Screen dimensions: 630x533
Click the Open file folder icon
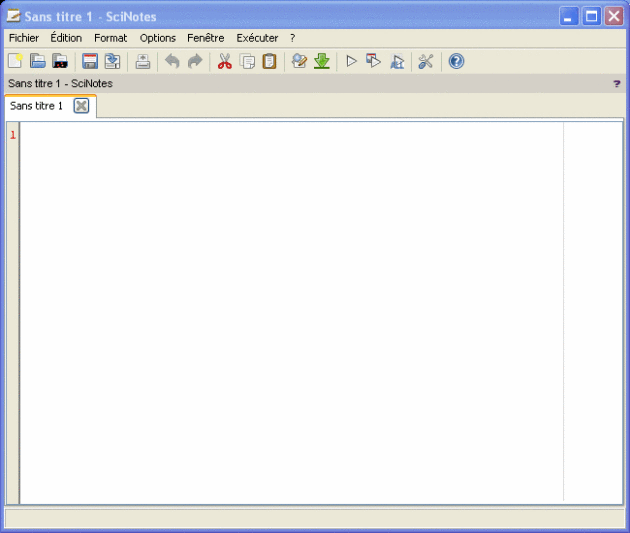(x=38, y=61)
